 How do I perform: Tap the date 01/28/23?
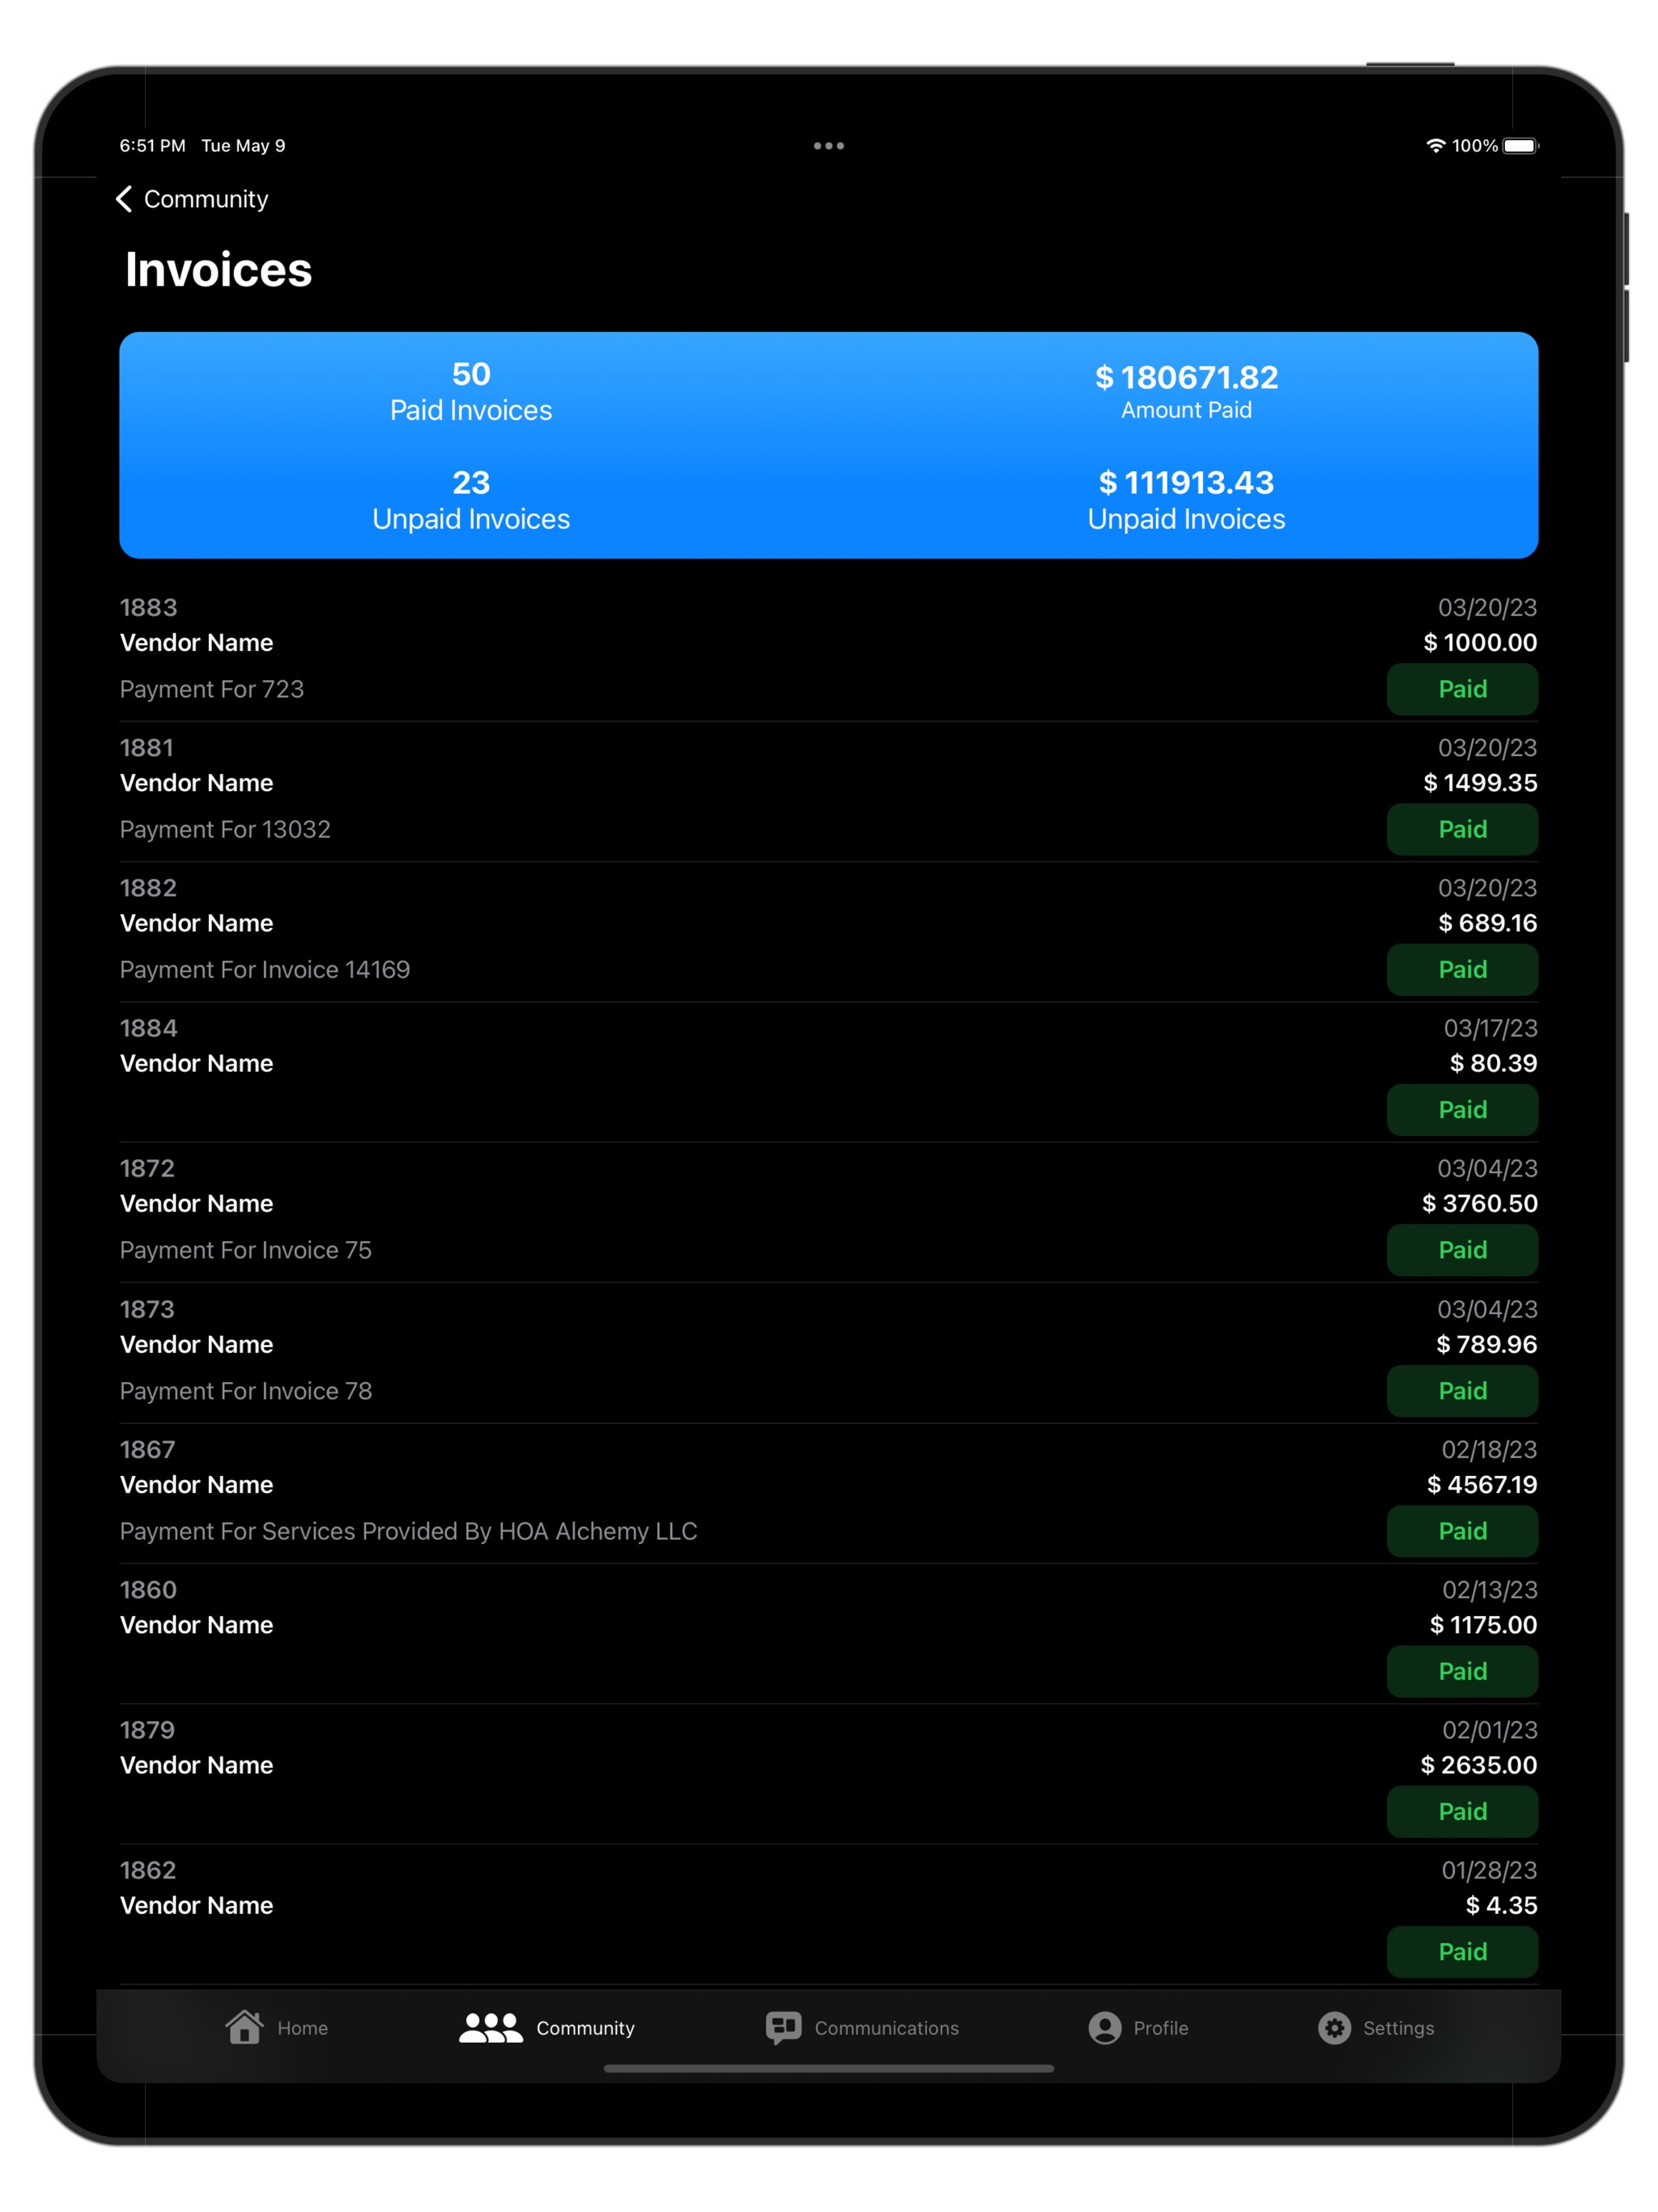(x=1489, y=1869)
